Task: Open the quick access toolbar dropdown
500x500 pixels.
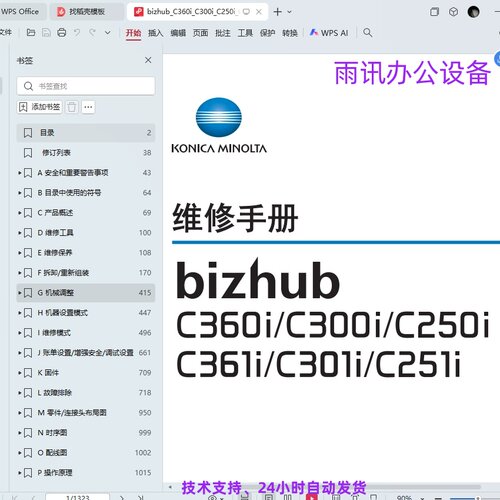Action: tap(108, 33)
